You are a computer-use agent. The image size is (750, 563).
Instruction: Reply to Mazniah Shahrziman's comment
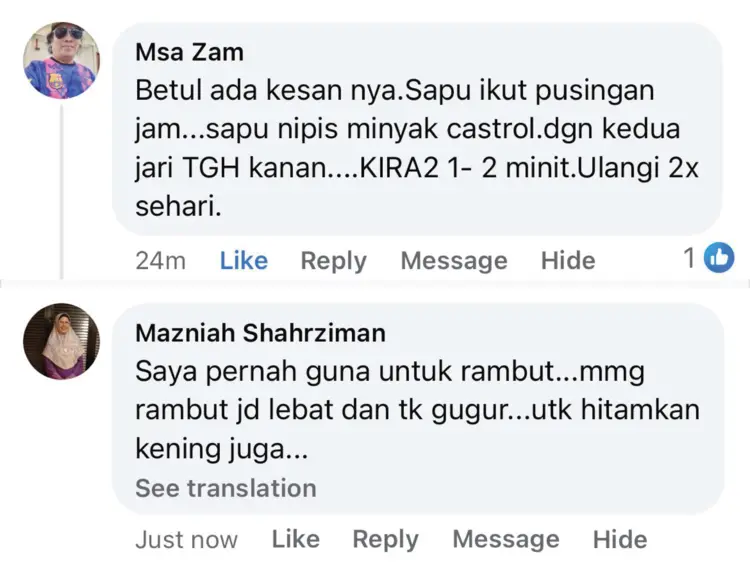click(x=386, y=540)
